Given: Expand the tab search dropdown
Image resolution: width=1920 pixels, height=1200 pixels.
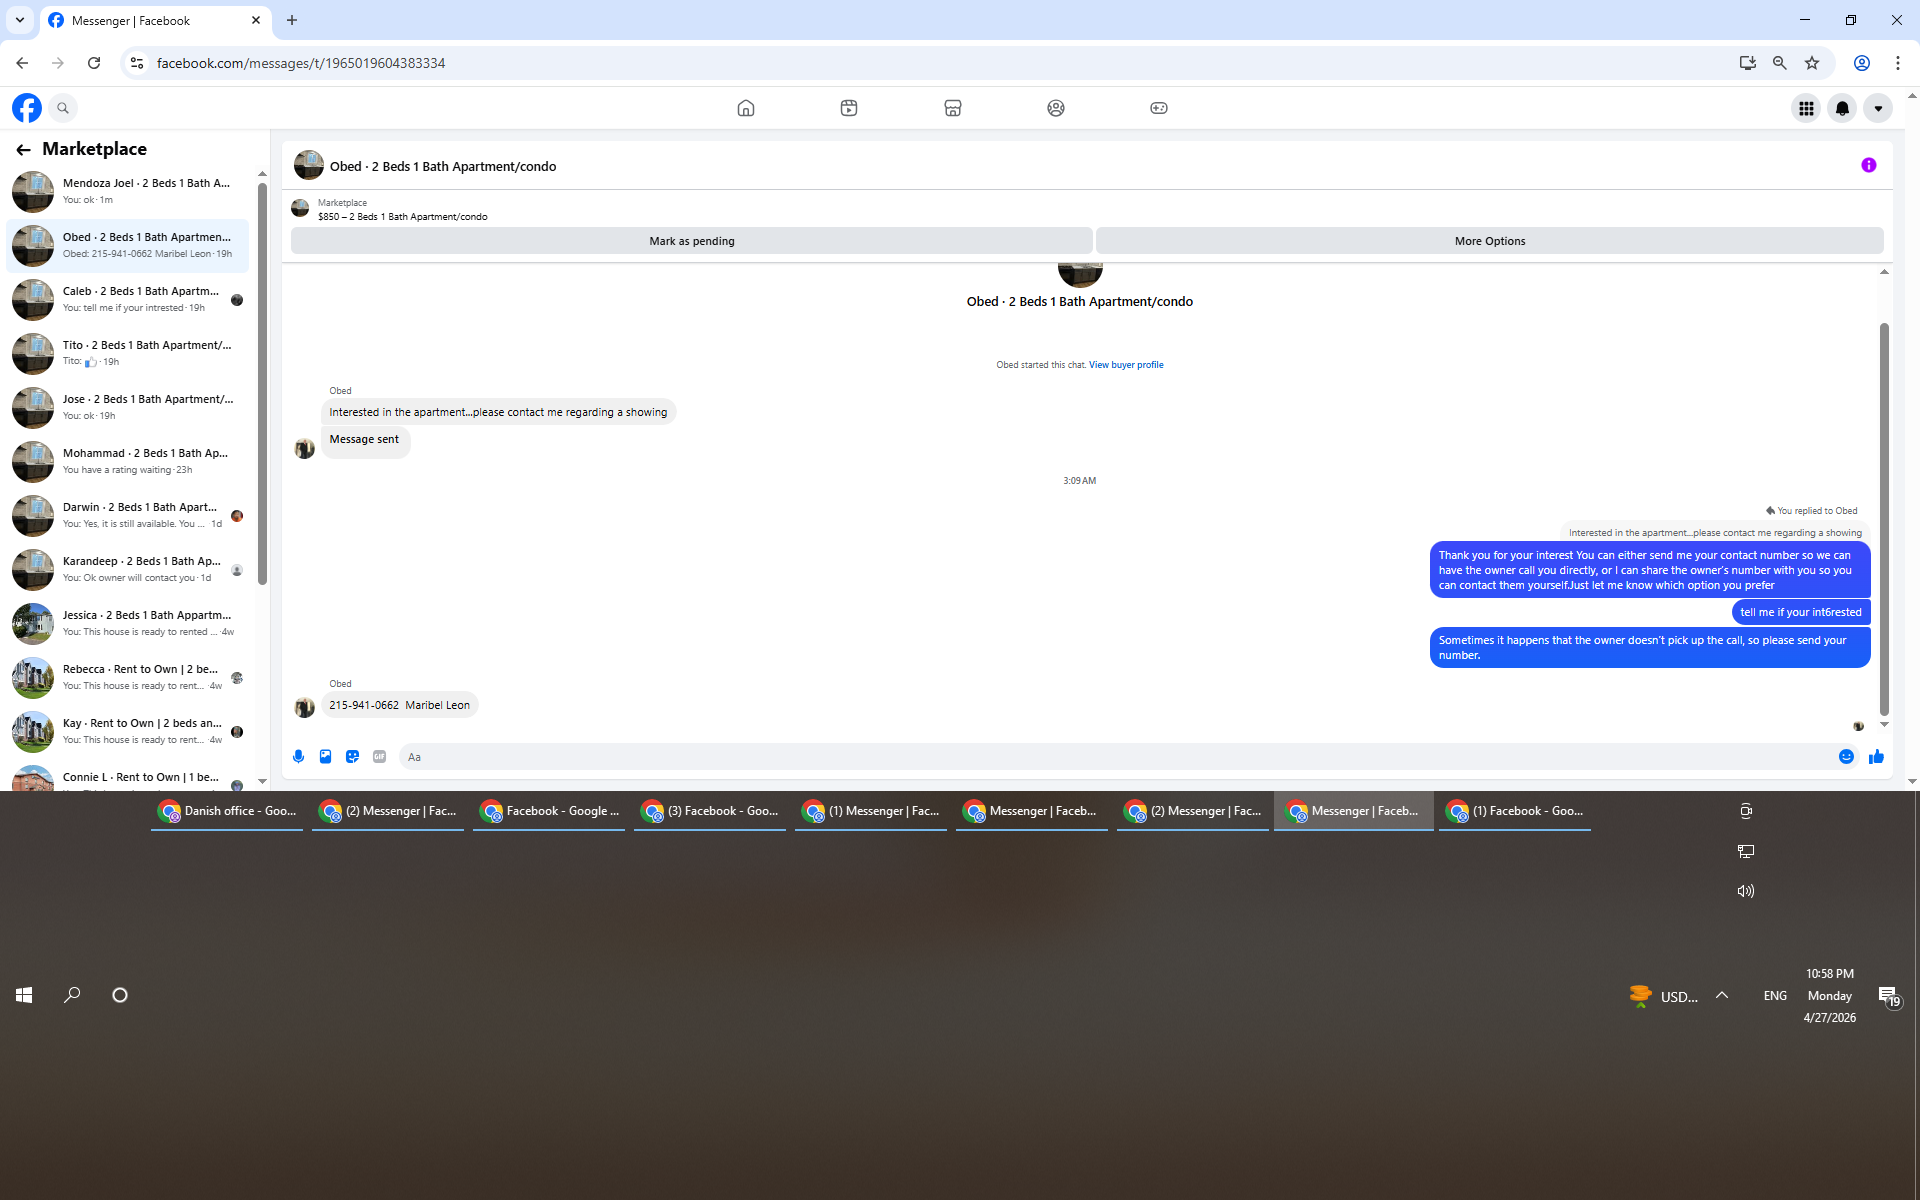Looking at the screenshot, I should pos(20,20).
